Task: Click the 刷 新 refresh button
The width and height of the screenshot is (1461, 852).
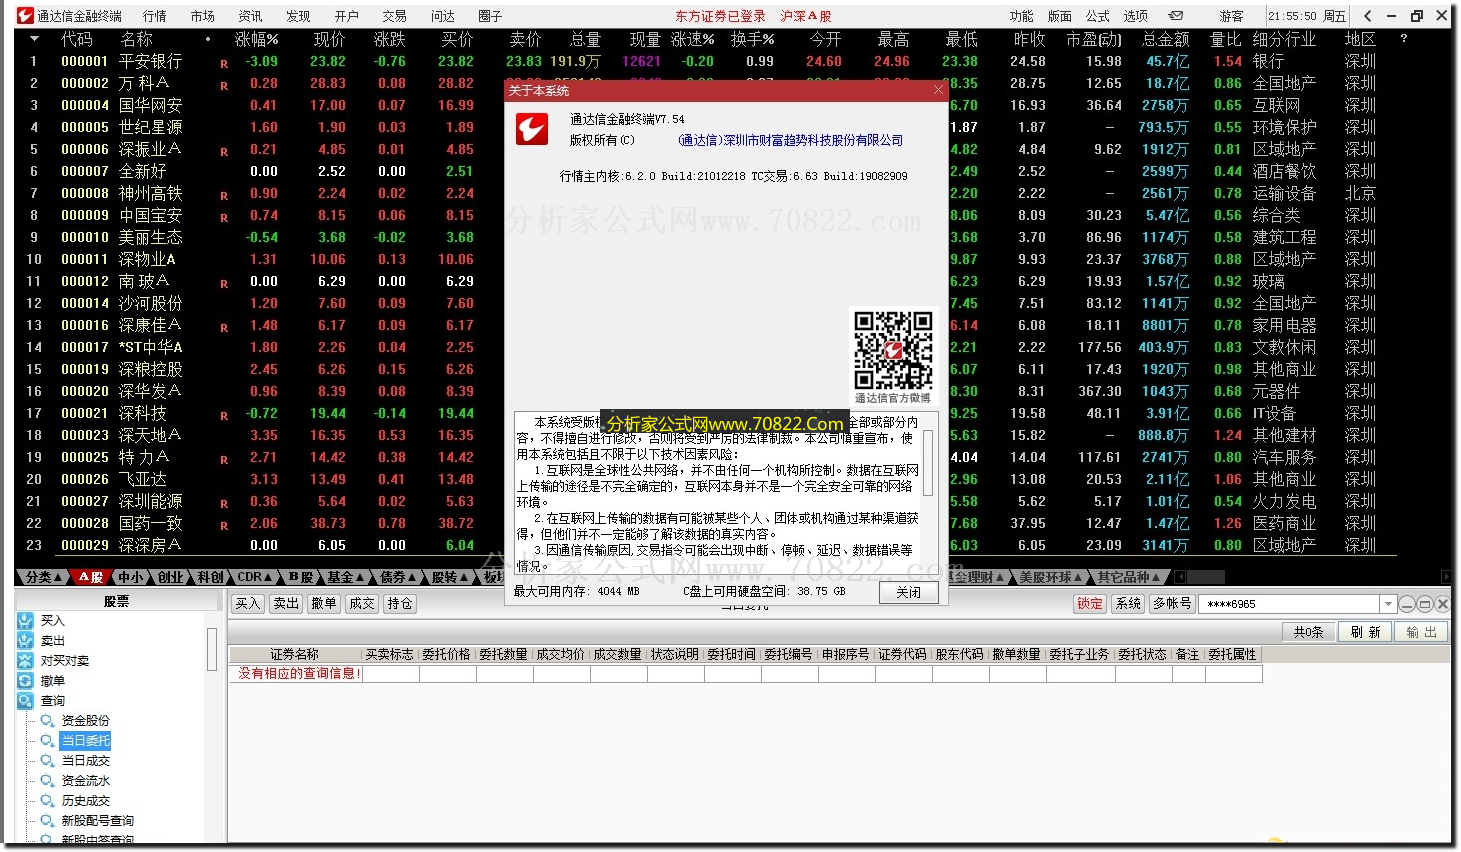Action: [x=1365, y=632]
